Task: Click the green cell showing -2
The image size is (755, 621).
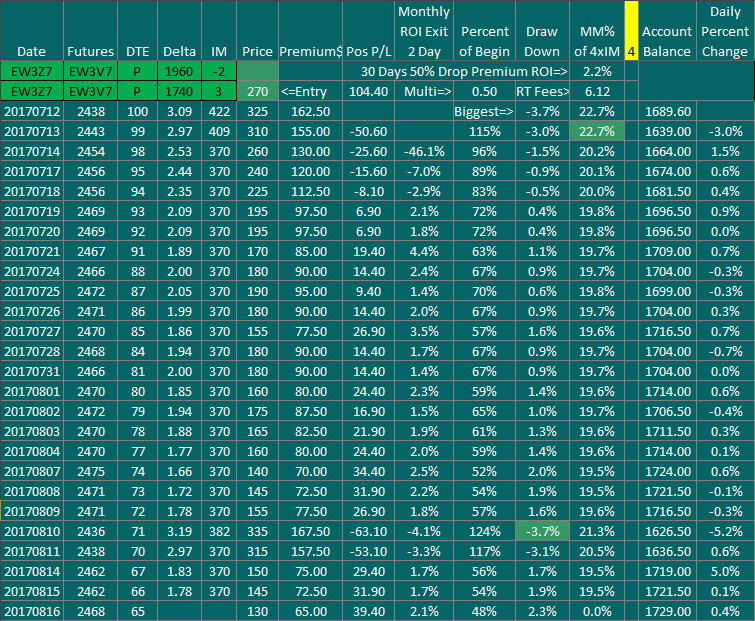Action: [x=219, y=71]
